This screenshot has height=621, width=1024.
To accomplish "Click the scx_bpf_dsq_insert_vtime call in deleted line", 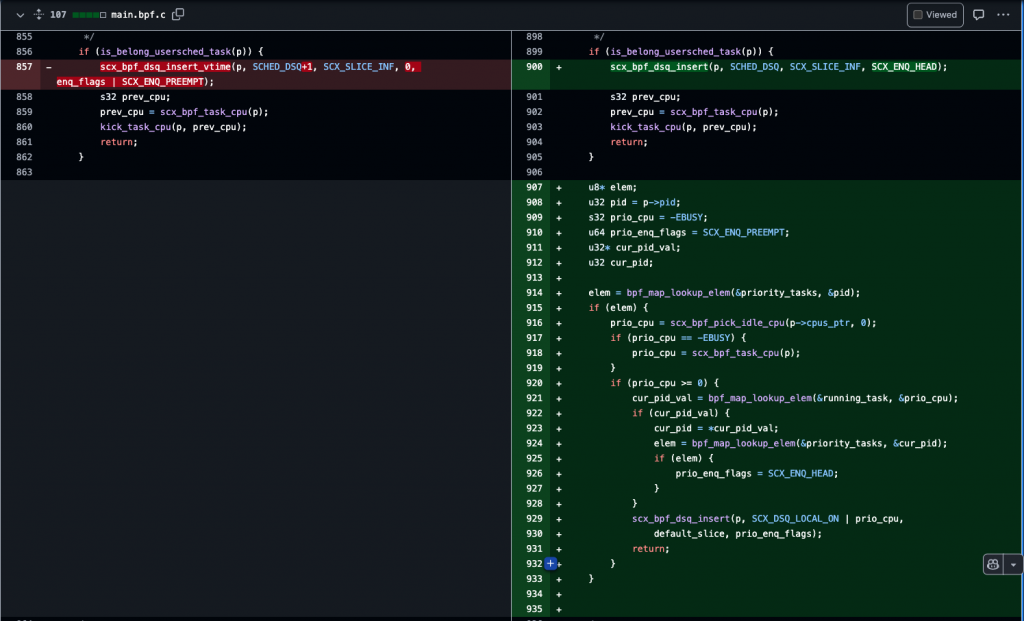I will point(164,66).
